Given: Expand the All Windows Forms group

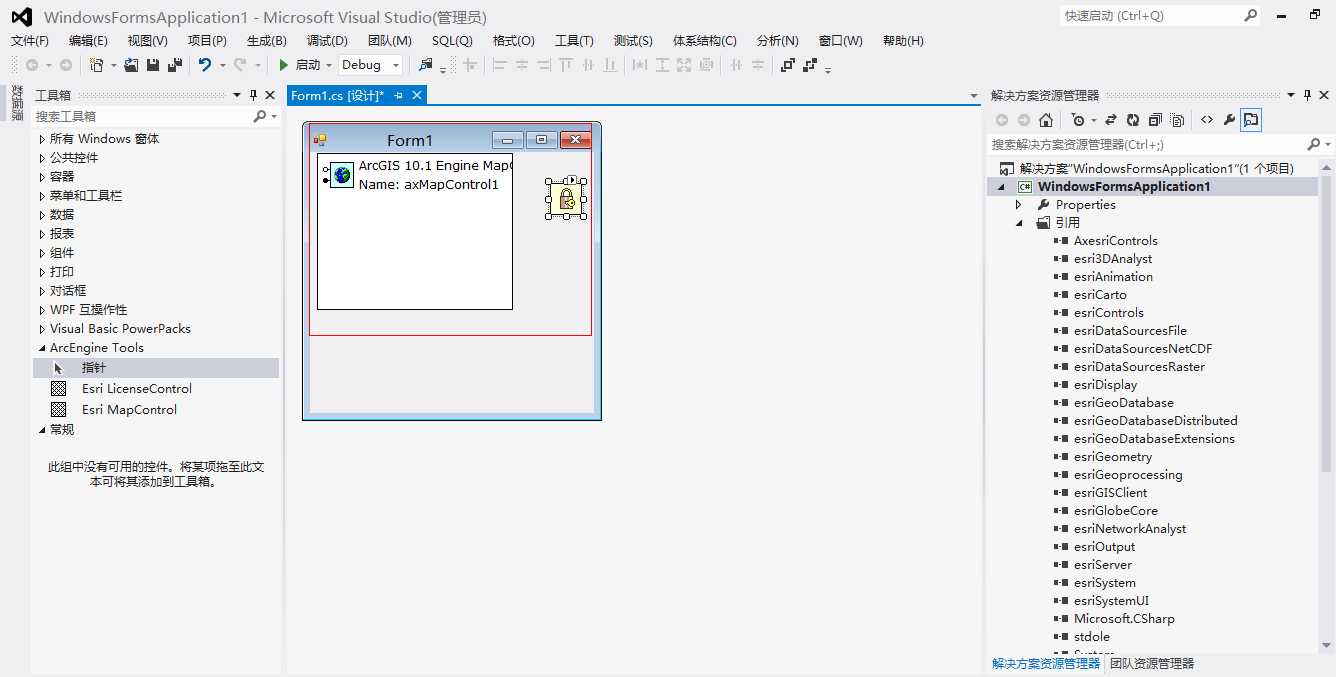Looking at the screenshot, I should (42, 139).
